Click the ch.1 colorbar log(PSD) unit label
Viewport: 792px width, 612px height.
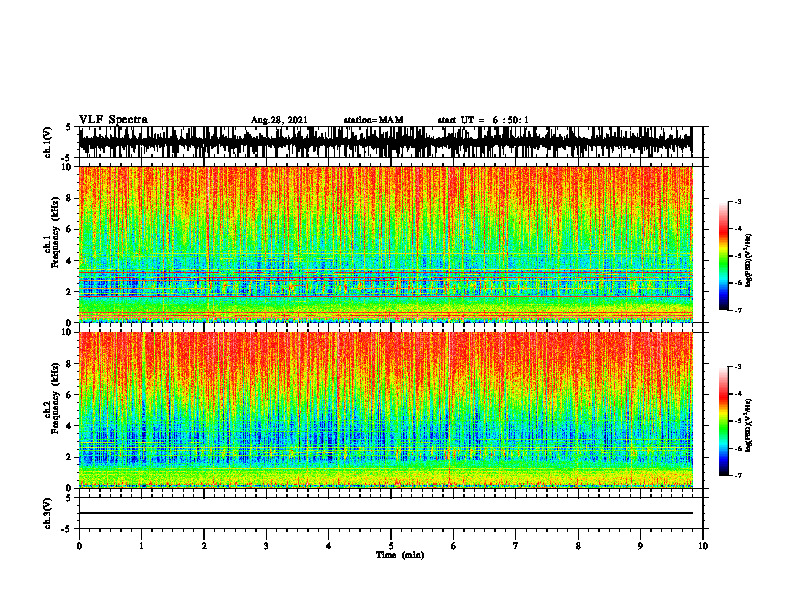748,261
